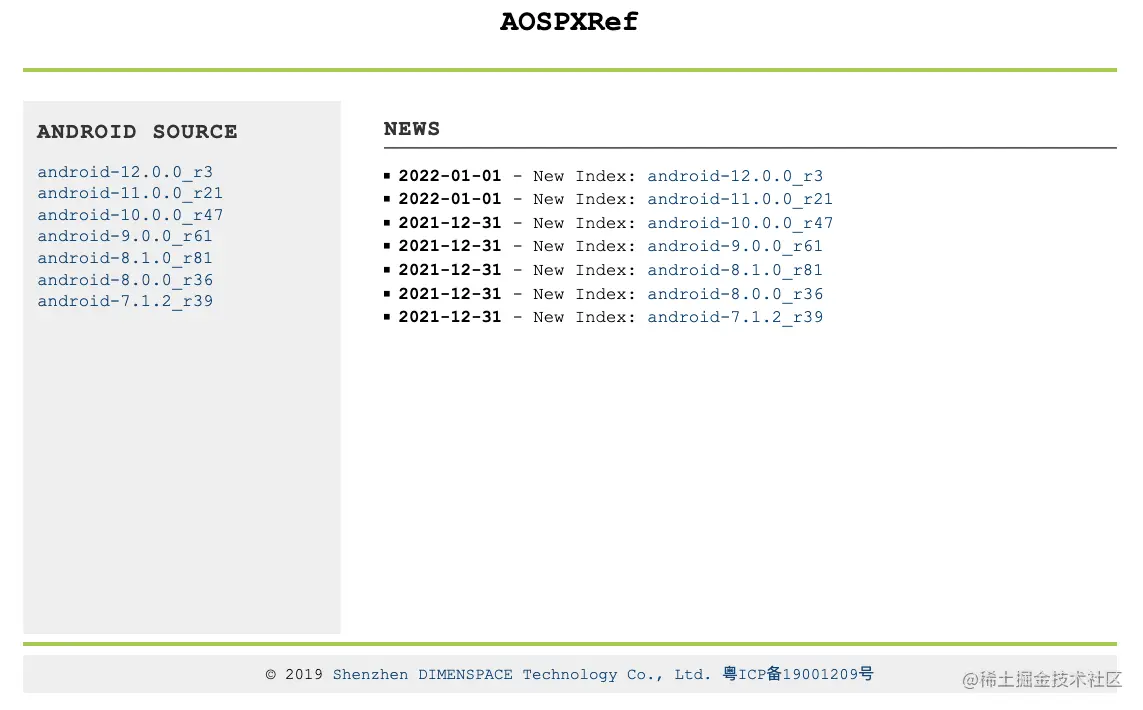The image size is (1143, 710).
Task: Open android-9.0.0_r61 in Android Source sidebar
Action: [x=125, y=236]
